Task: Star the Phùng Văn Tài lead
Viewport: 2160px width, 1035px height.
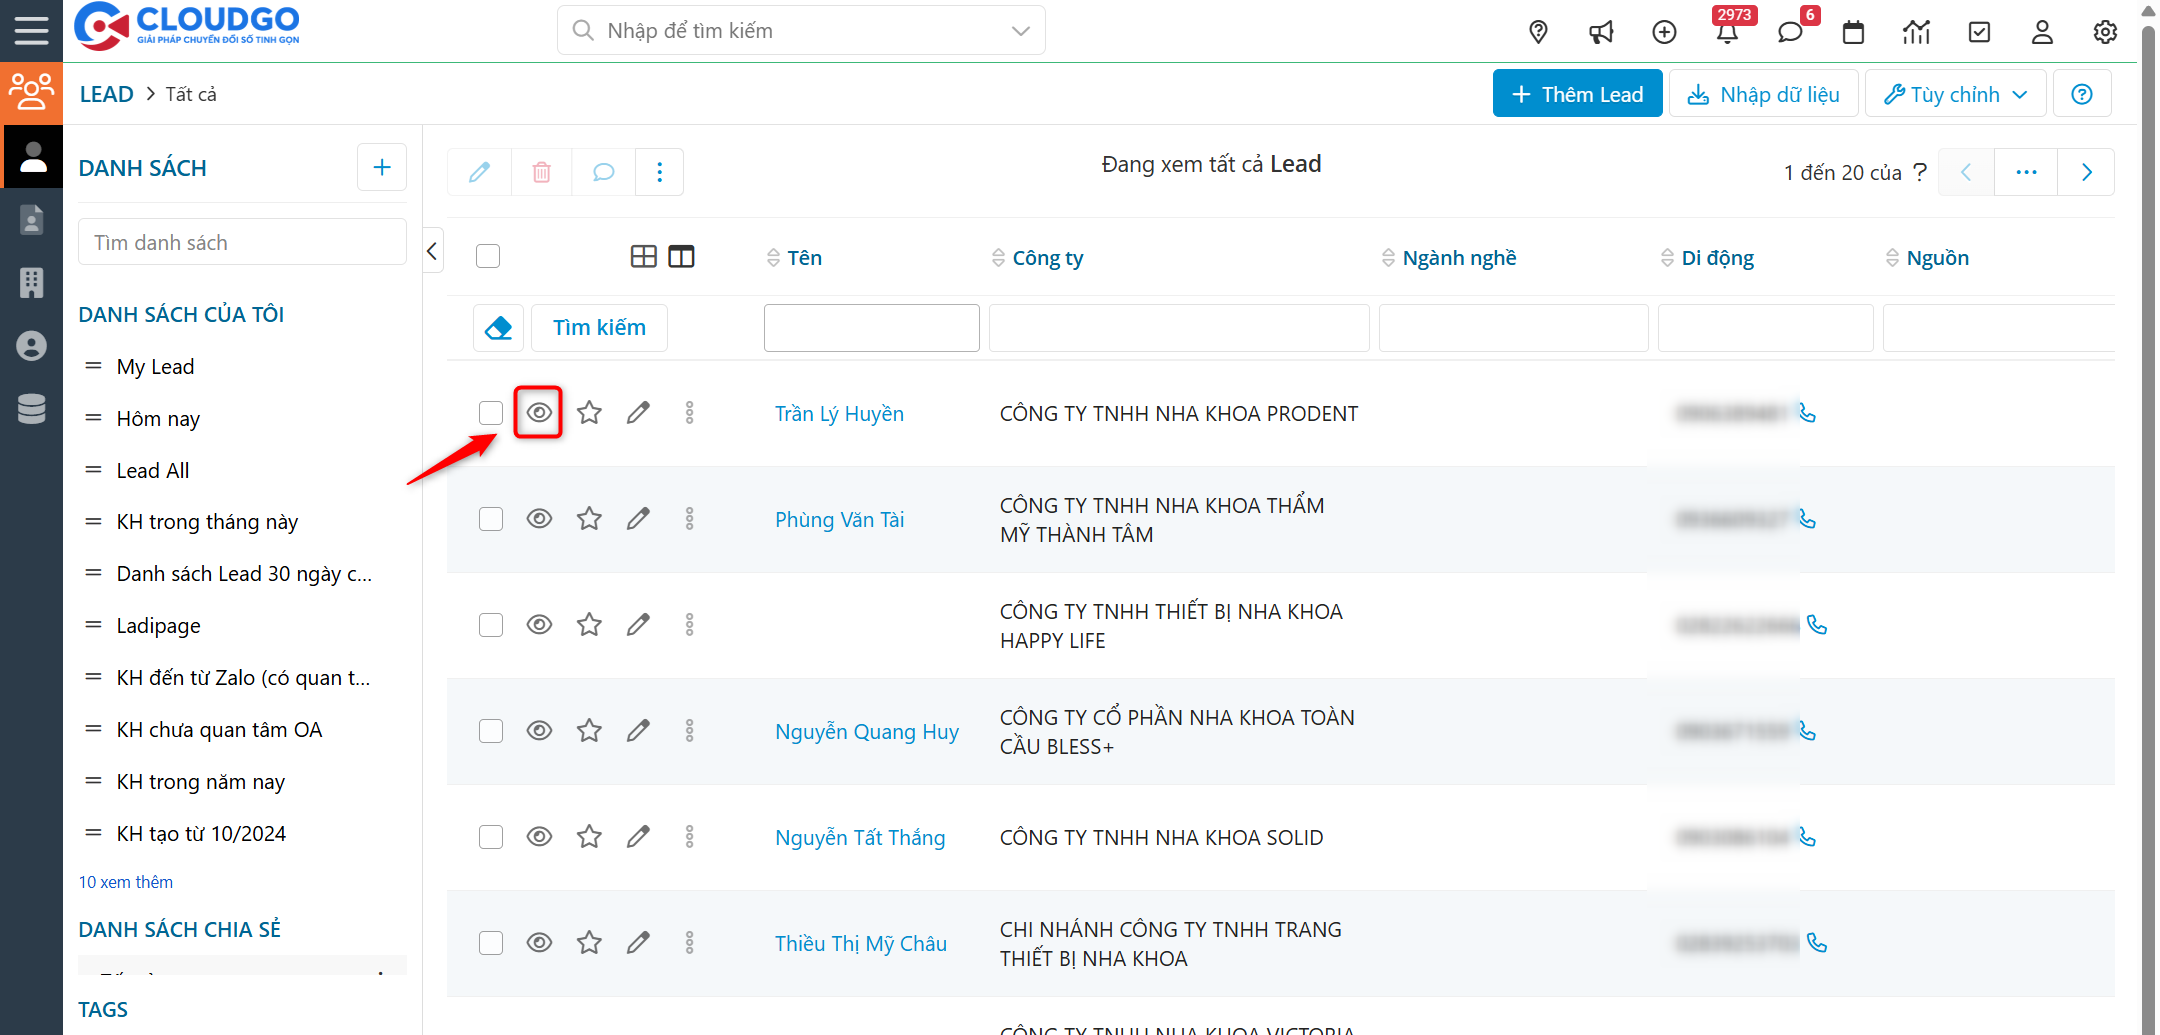Action: pyautogui.click(x=589, y=519)
